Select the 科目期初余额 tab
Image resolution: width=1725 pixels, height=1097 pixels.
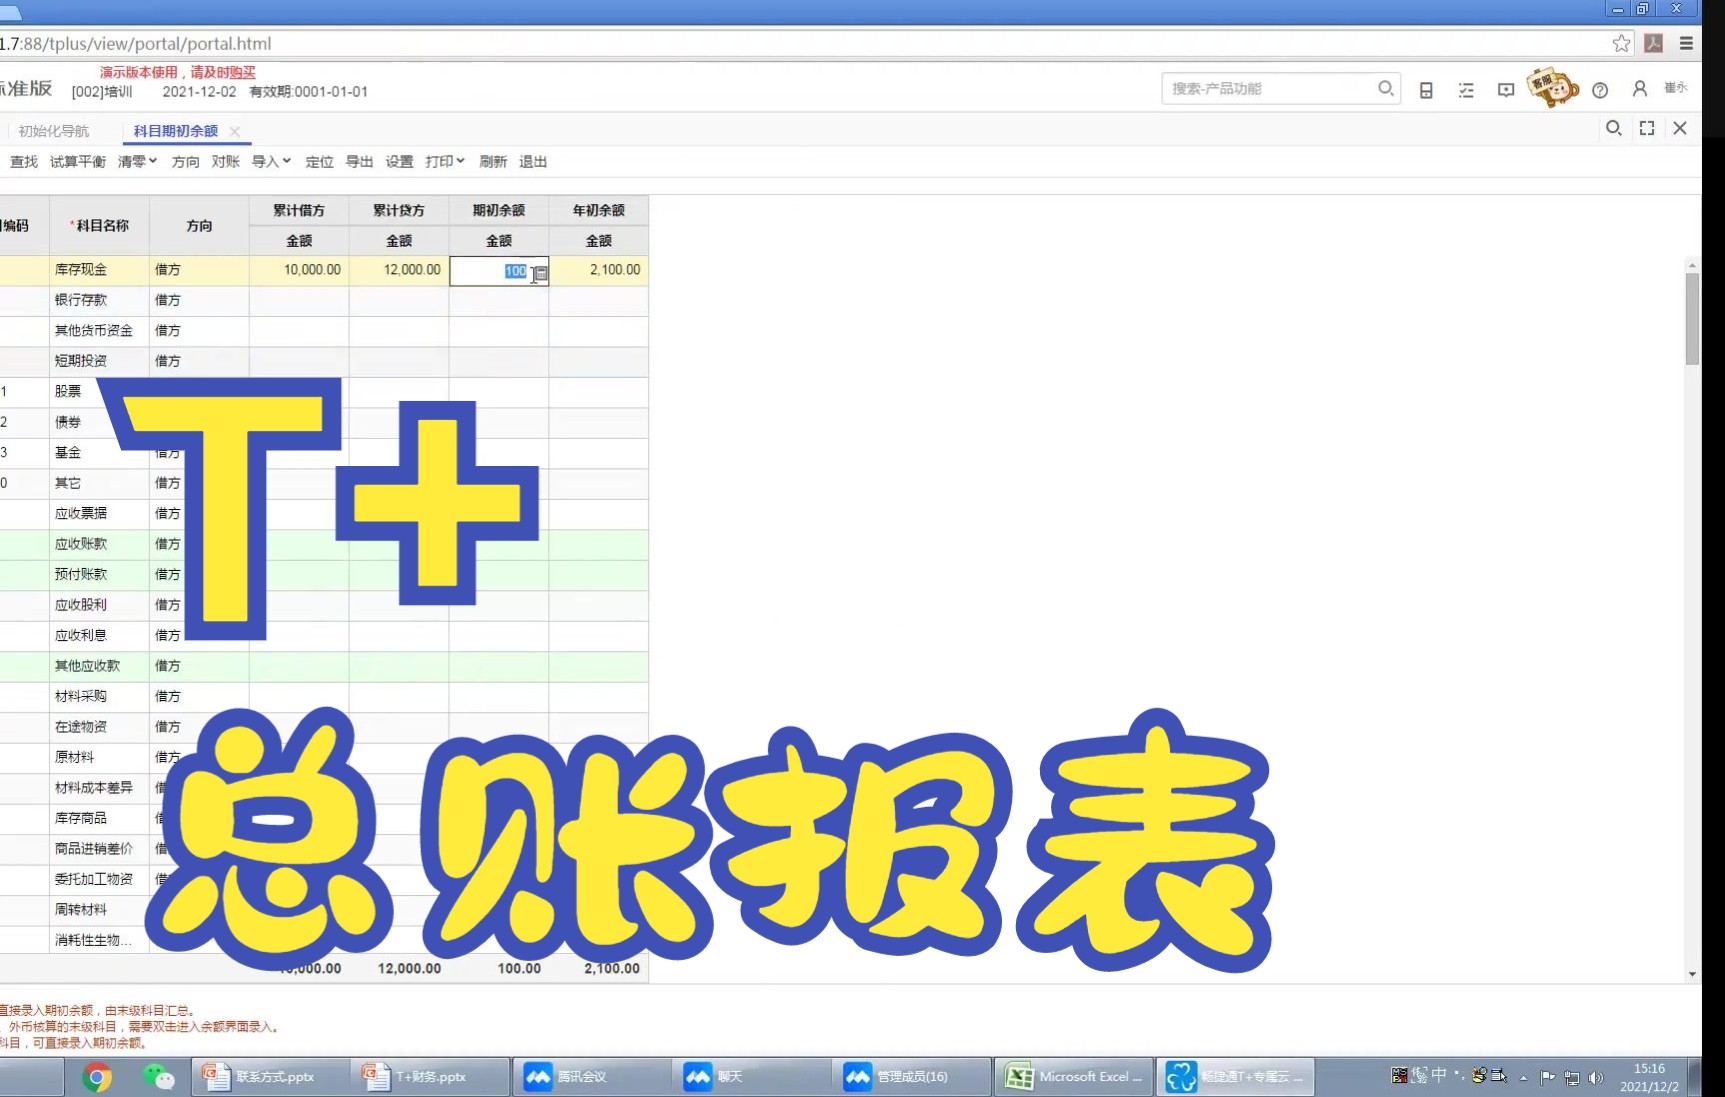[175, 131]
